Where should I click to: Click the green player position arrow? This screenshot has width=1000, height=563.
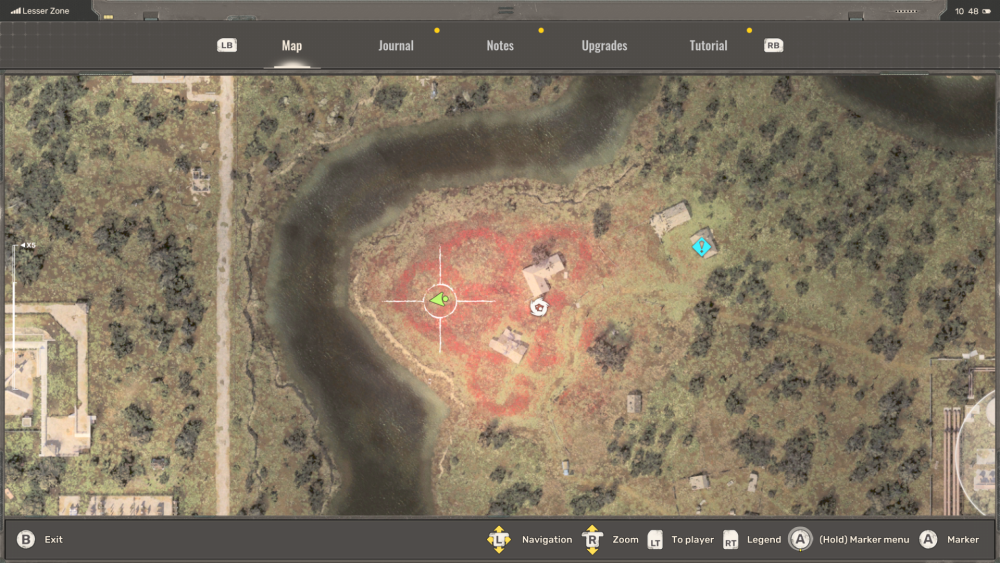[x=439, y=300]
